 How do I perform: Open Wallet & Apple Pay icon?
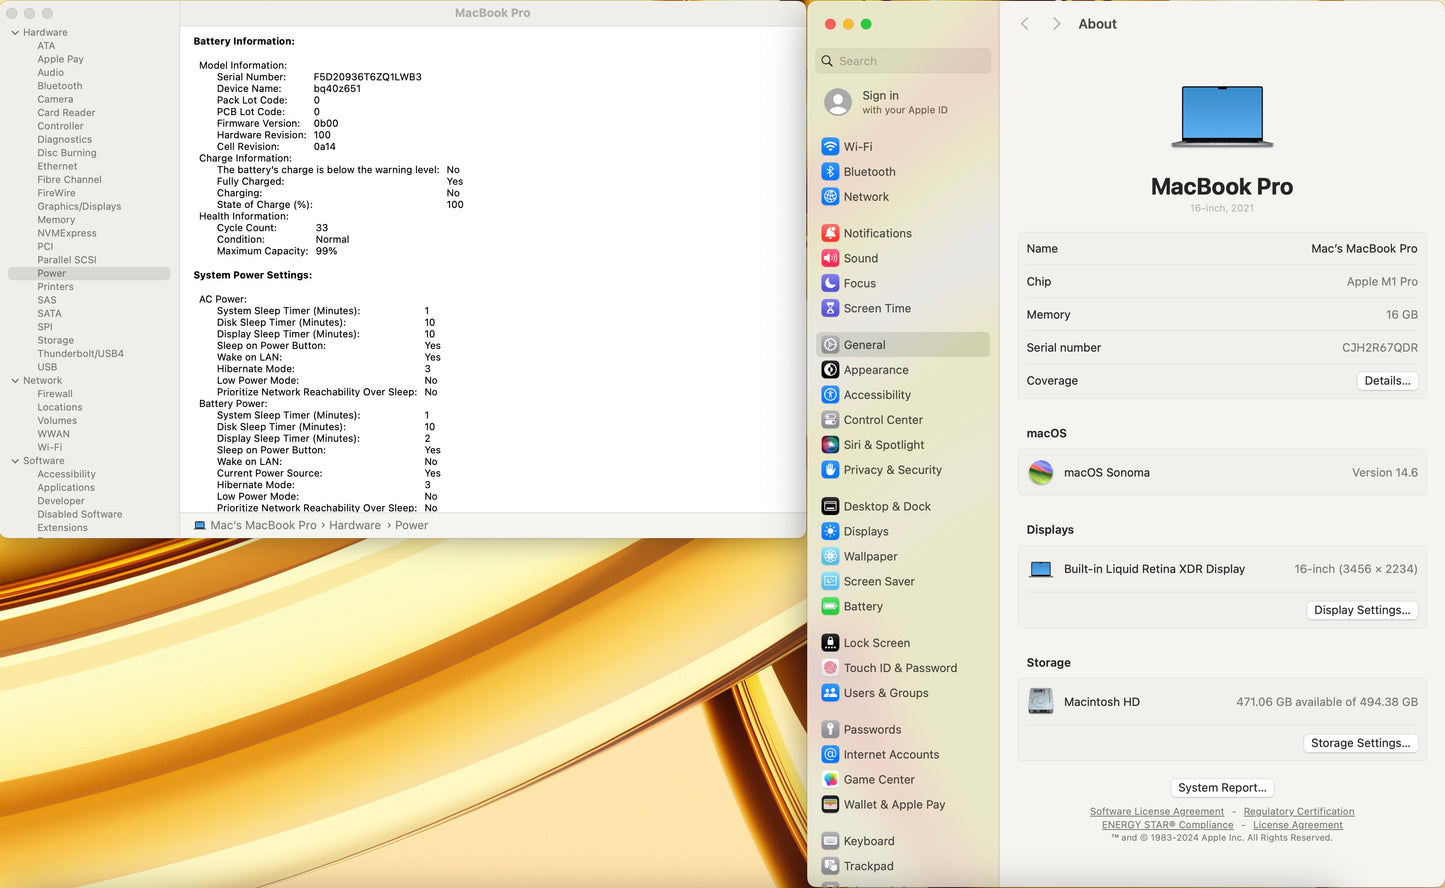(x=830, y=804)
